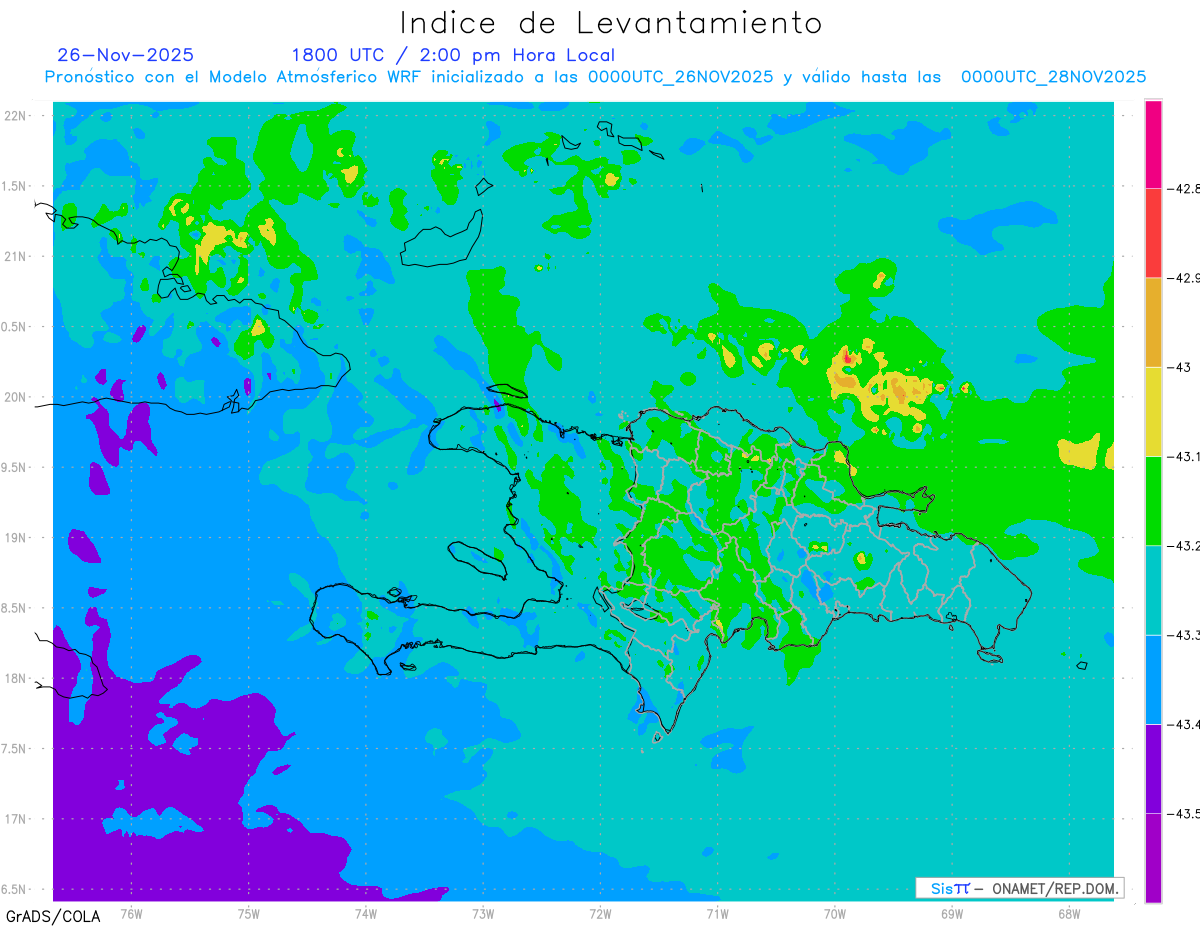The image size is (1200, 927).
Task: Select the green colorbar segment below -43.1
Action: 1153,500
